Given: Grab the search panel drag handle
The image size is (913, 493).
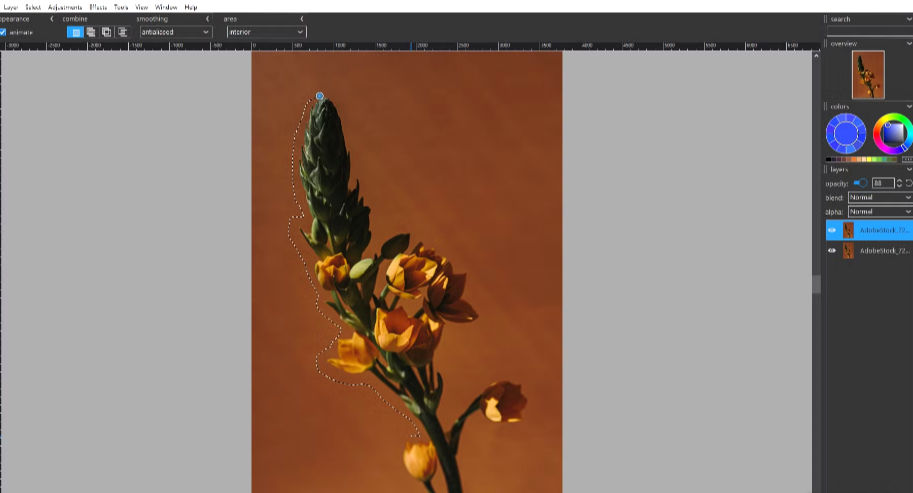Looking at the screenshot, I should click(x=826, y=19).
